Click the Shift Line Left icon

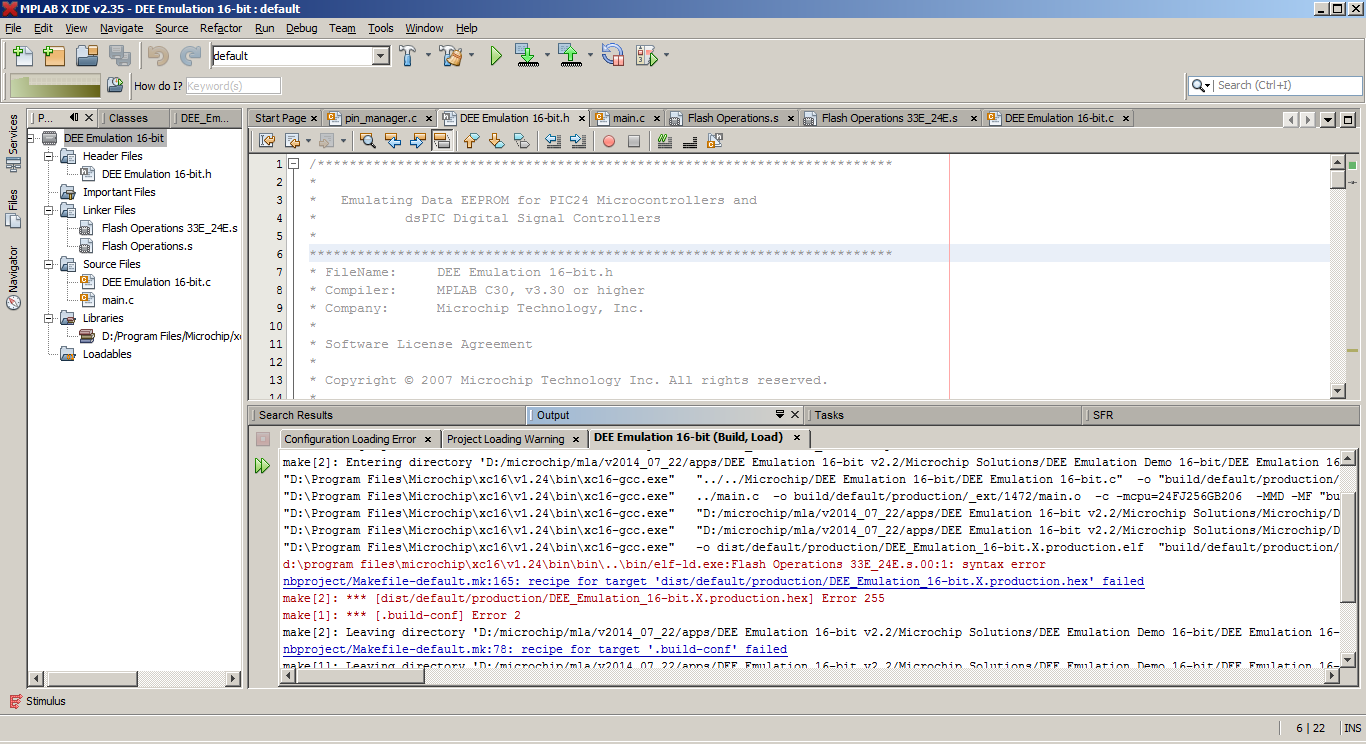(553, 141)
